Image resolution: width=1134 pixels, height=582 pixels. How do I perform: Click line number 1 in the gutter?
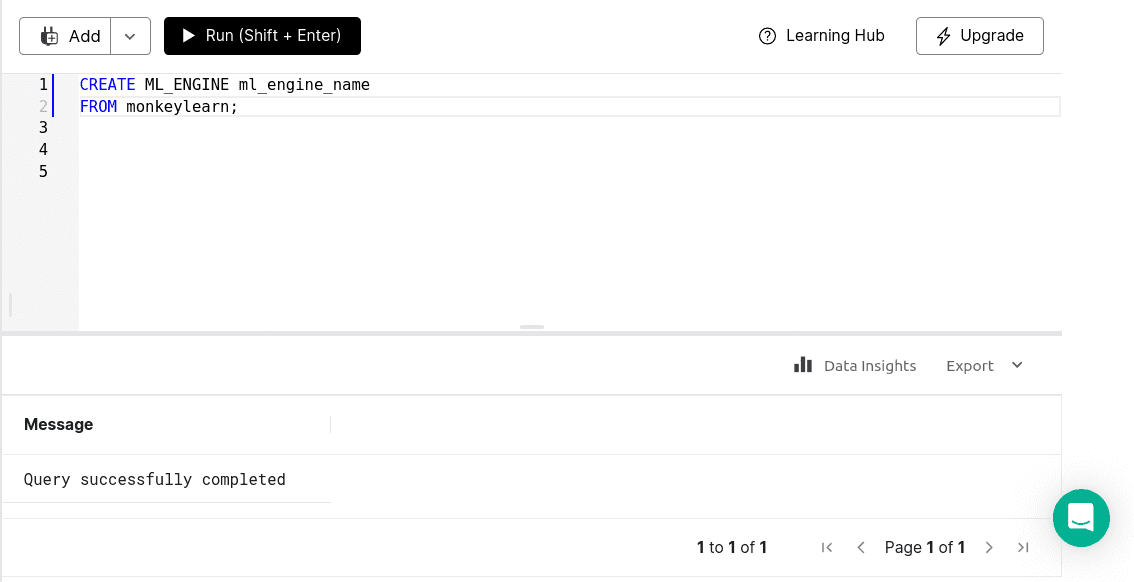[43, 85]
